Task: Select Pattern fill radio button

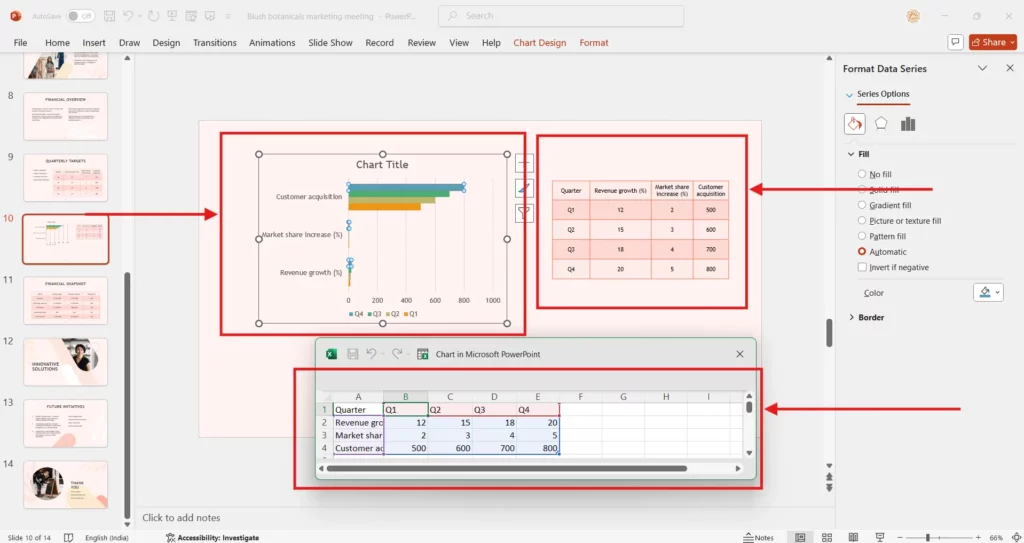Action: click(x=862, y=236)
